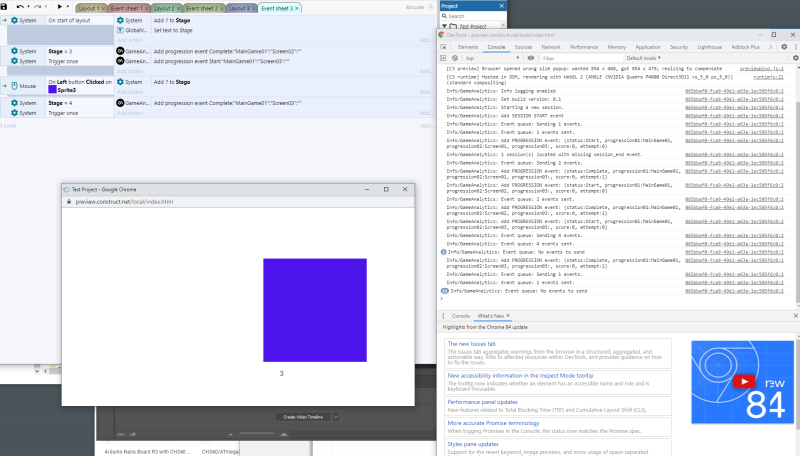
Task: Collapse the Test Project tree folder
Action: (x=444, y=26)
